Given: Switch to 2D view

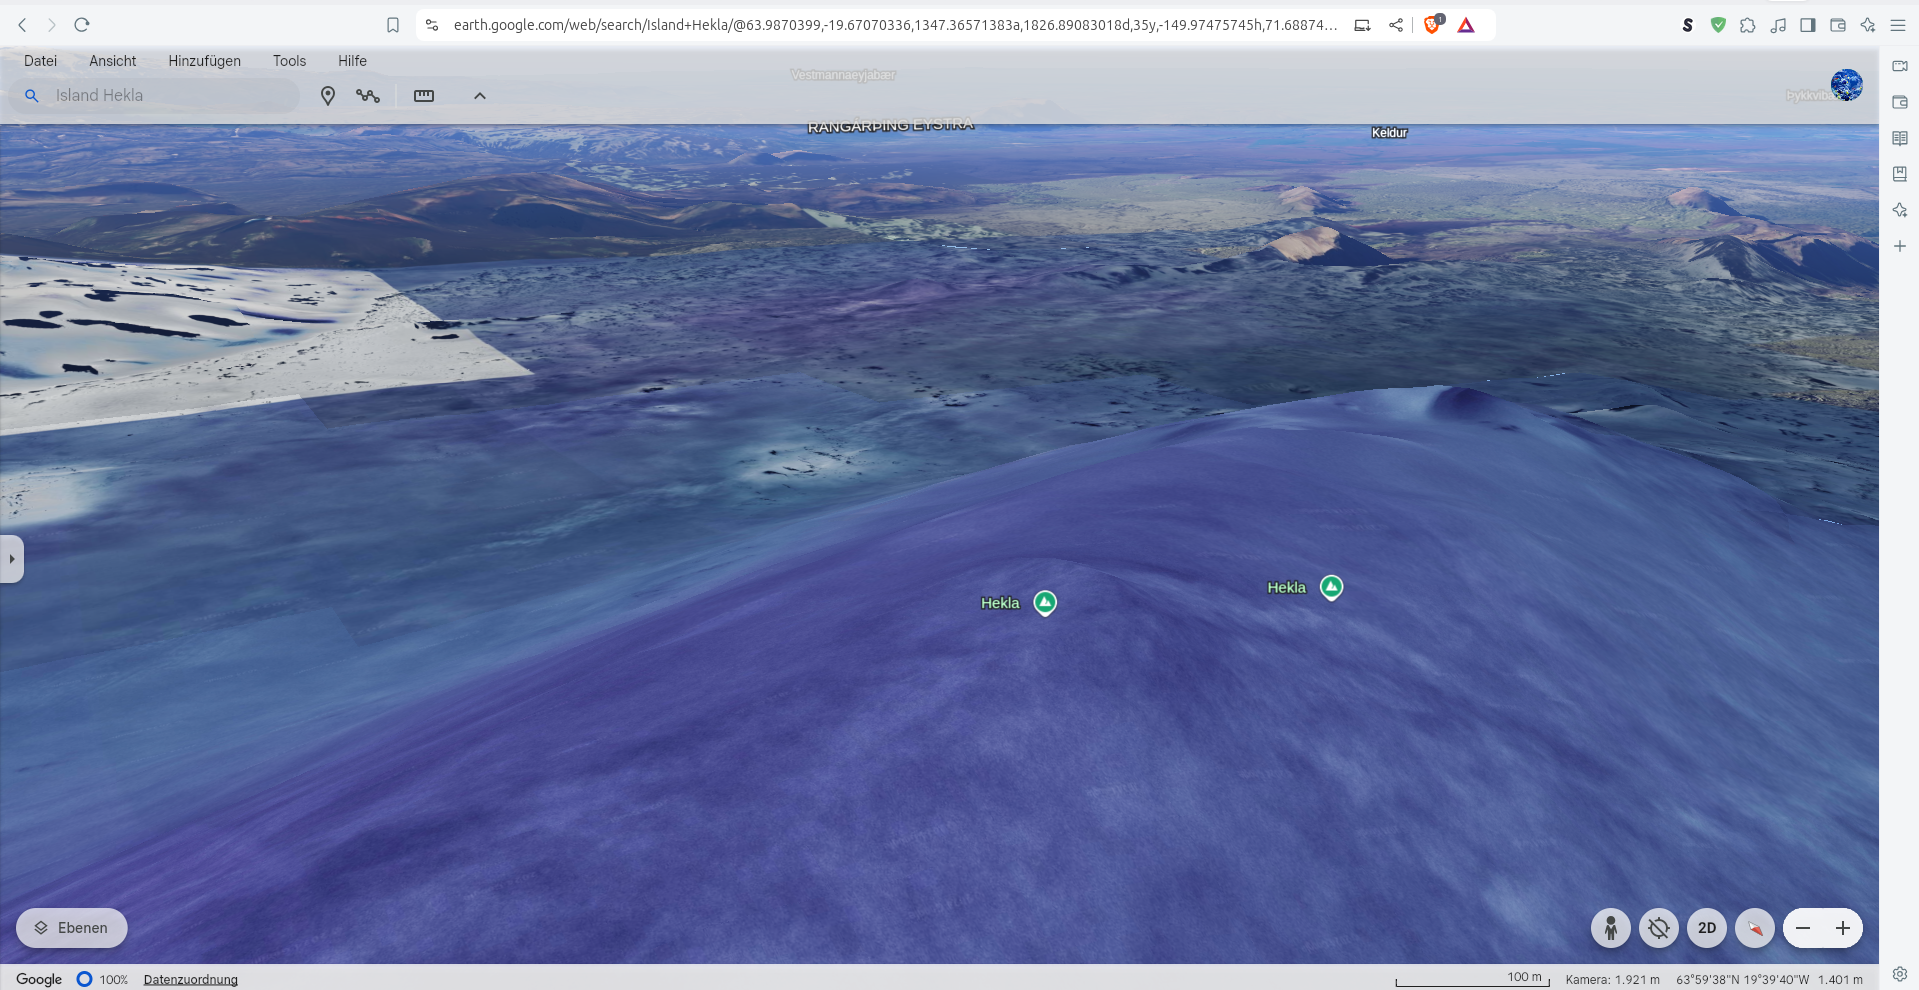Looking at the screenshot, I should [1707, 928].
